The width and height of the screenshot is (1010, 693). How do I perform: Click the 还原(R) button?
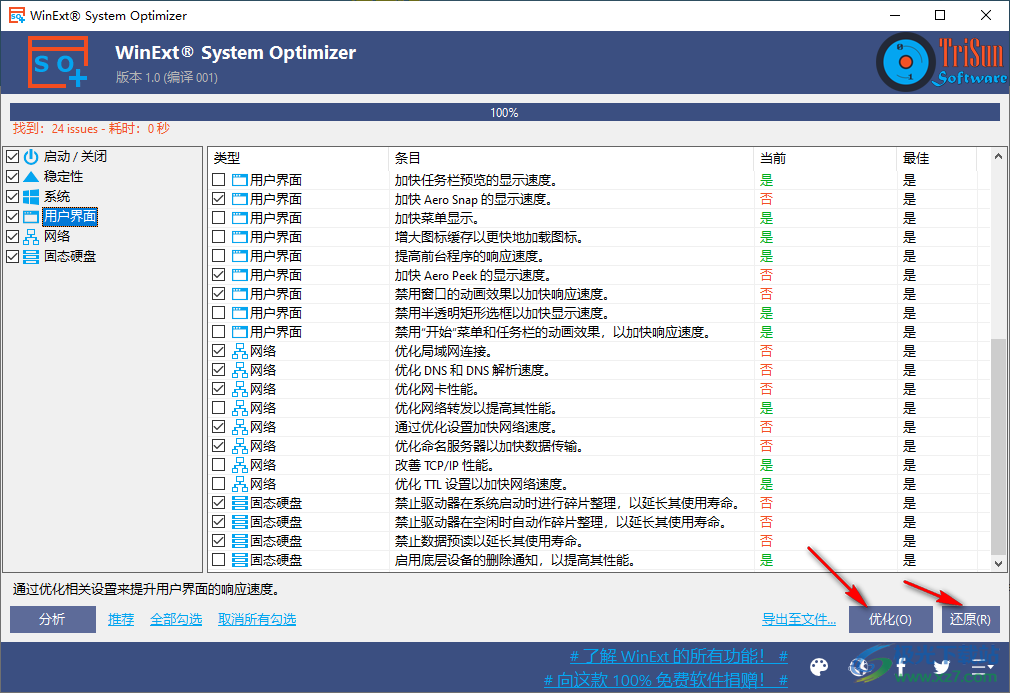tap(969, 619)
